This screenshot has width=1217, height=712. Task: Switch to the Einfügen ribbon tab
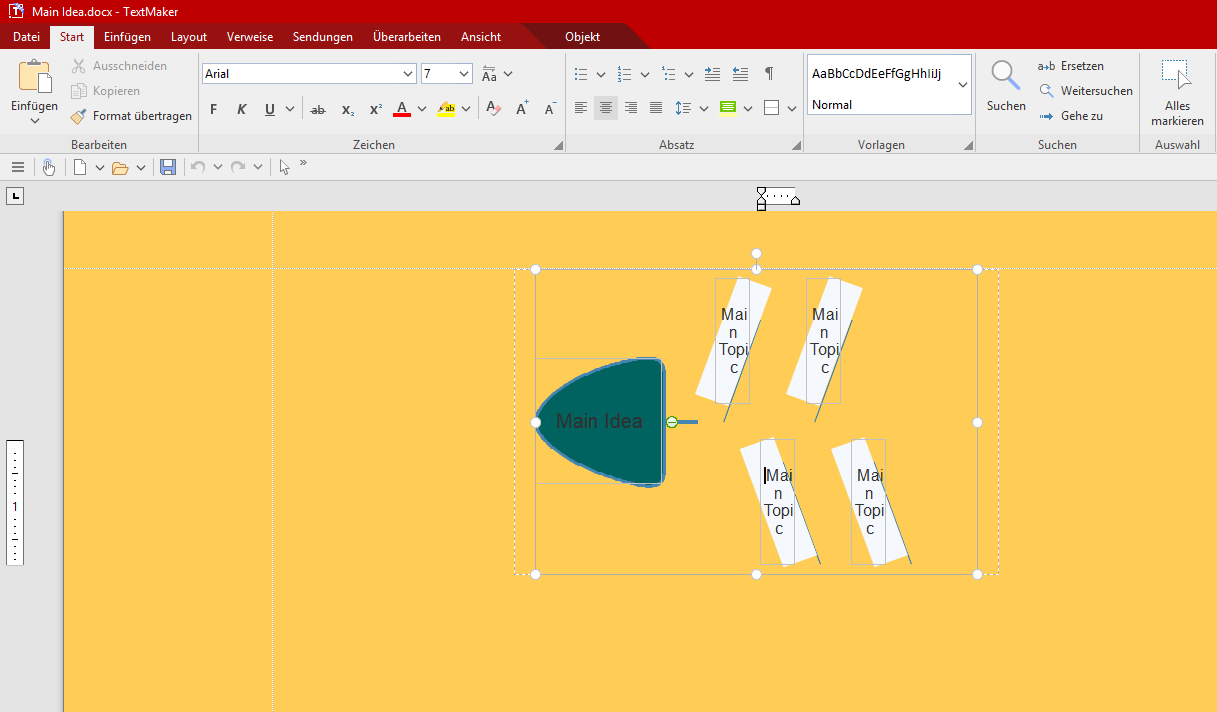(x=127, y=37)
